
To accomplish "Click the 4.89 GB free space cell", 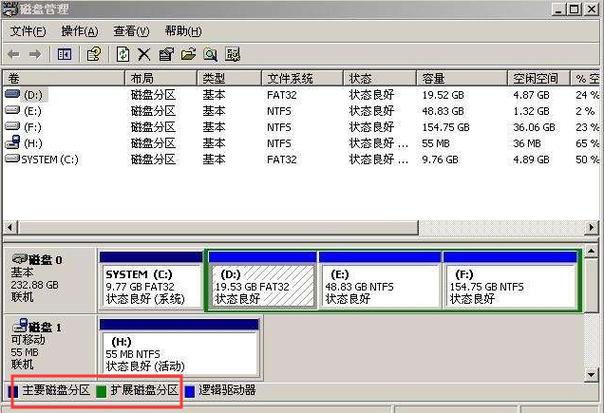I will [x=531, y=159].
